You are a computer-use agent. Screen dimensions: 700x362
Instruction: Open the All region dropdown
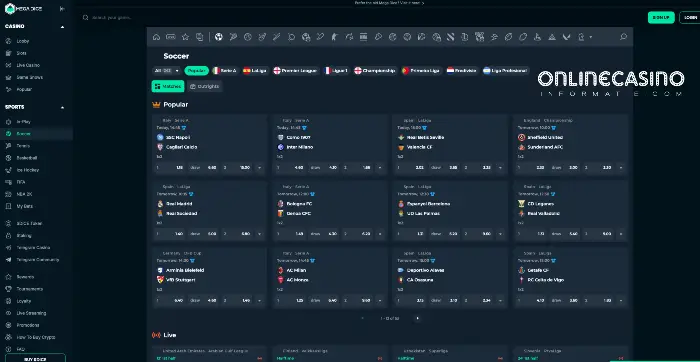point(167,71)
